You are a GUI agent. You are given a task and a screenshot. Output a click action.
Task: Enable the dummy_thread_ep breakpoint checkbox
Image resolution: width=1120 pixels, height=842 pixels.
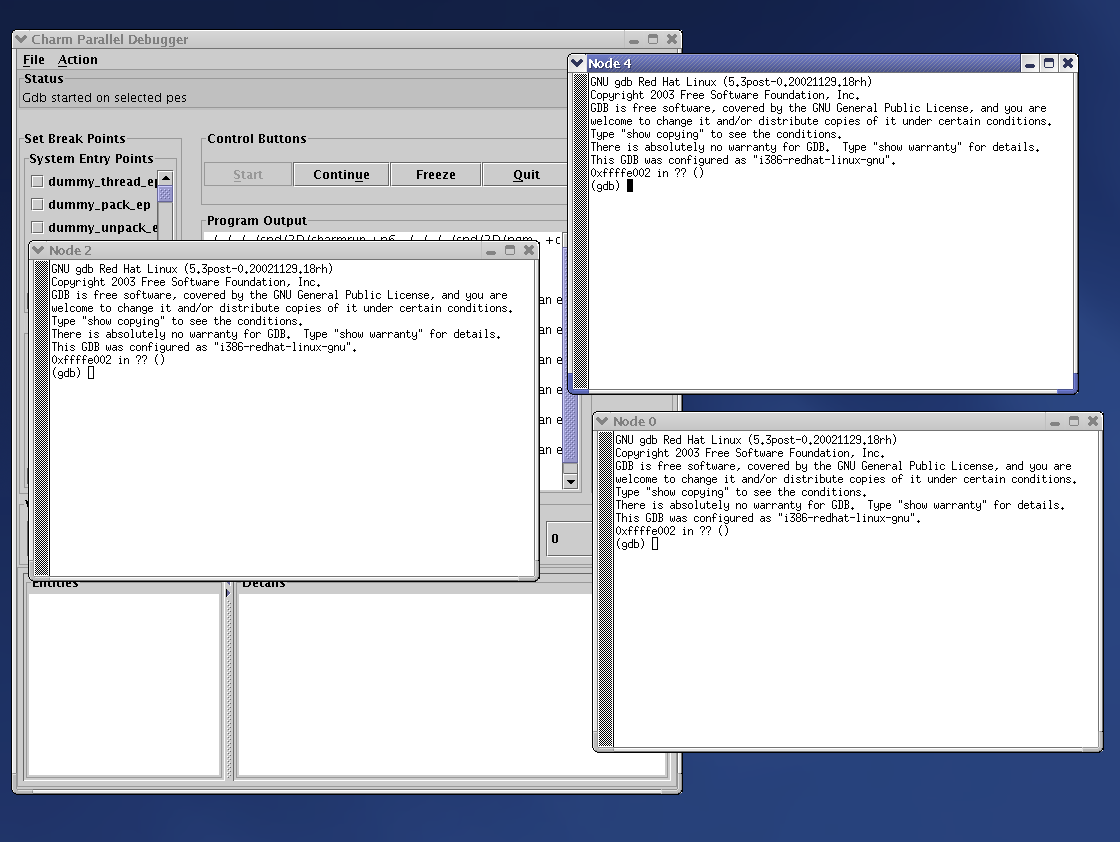click(37, 181)
